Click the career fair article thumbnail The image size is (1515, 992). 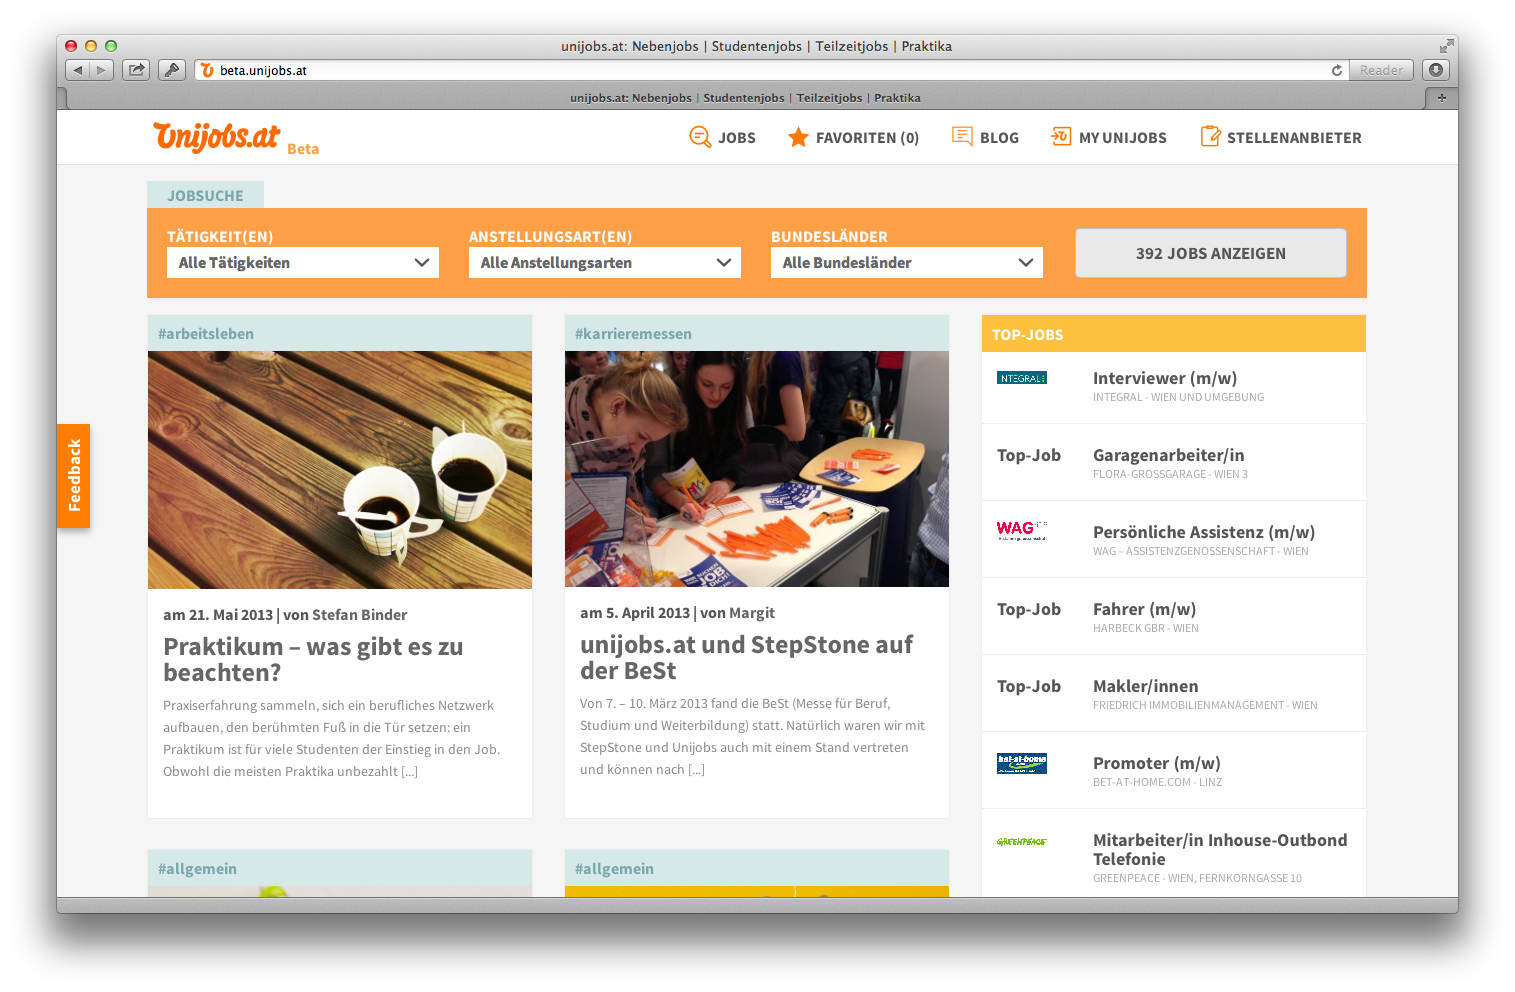coord(757,469)
